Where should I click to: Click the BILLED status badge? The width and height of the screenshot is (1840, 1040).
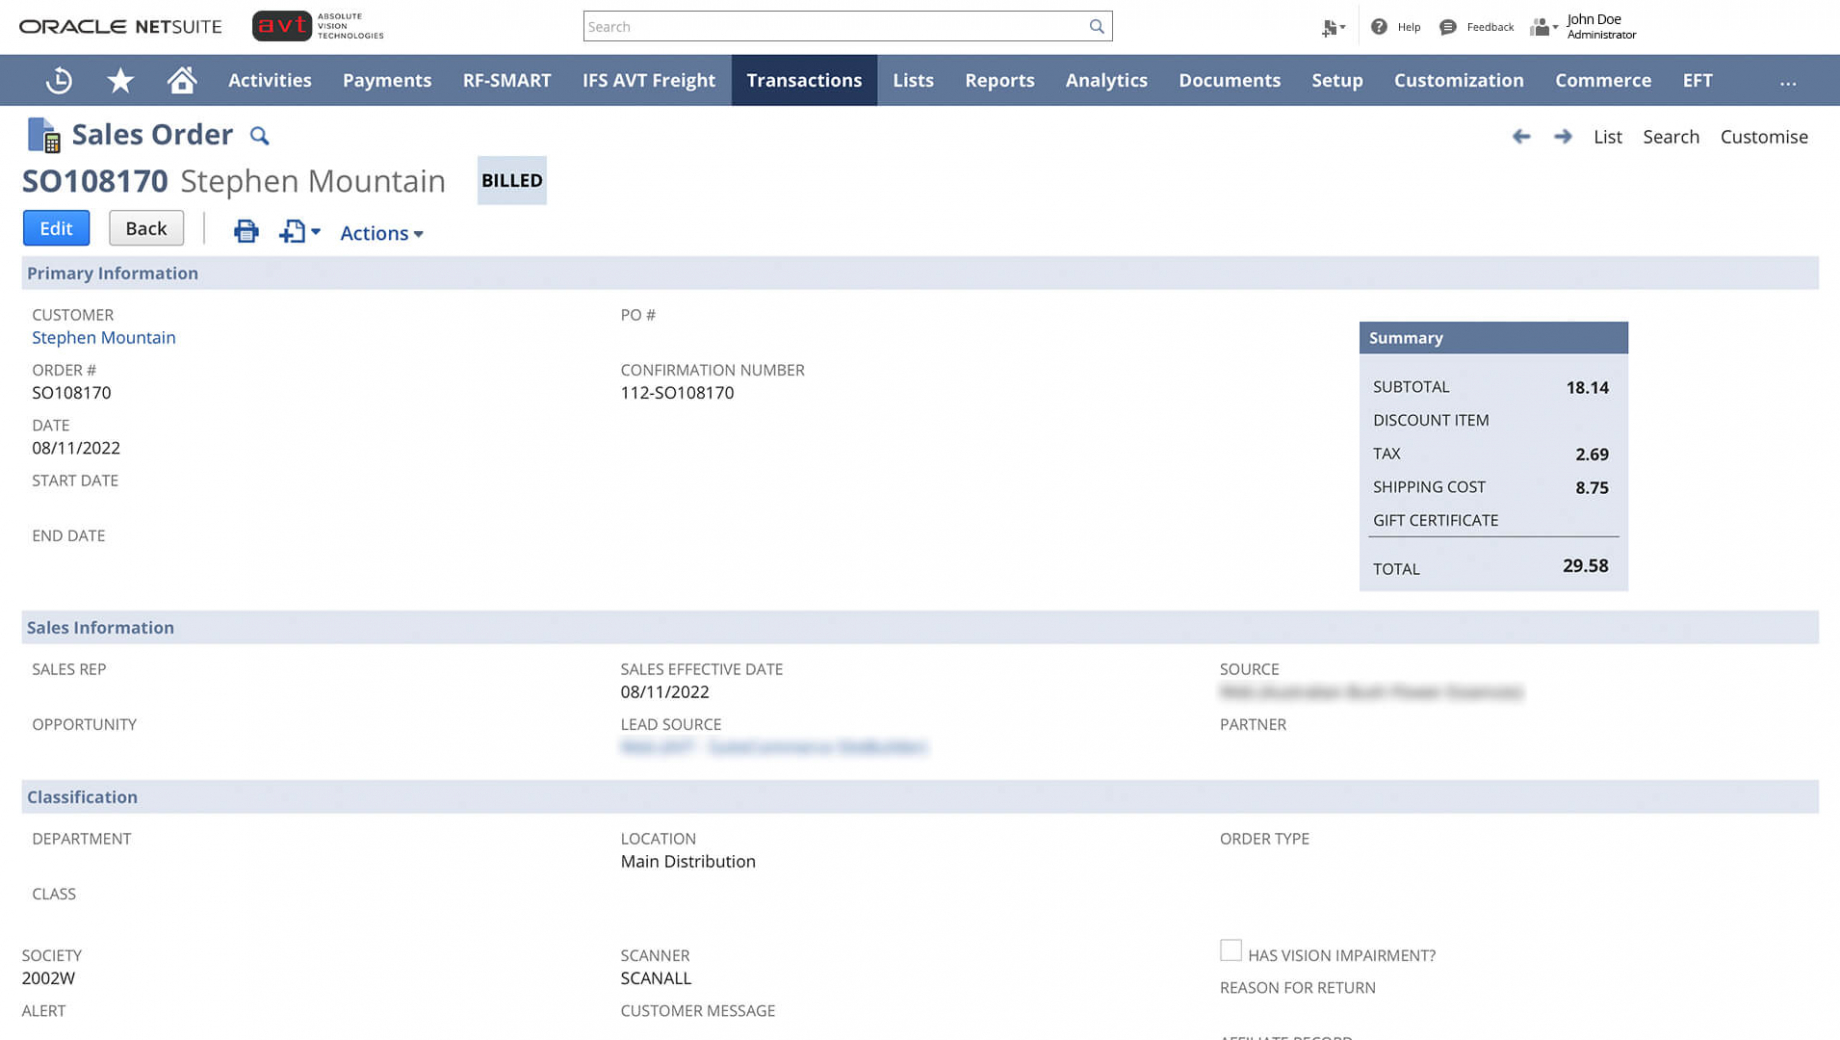point(512,181)
